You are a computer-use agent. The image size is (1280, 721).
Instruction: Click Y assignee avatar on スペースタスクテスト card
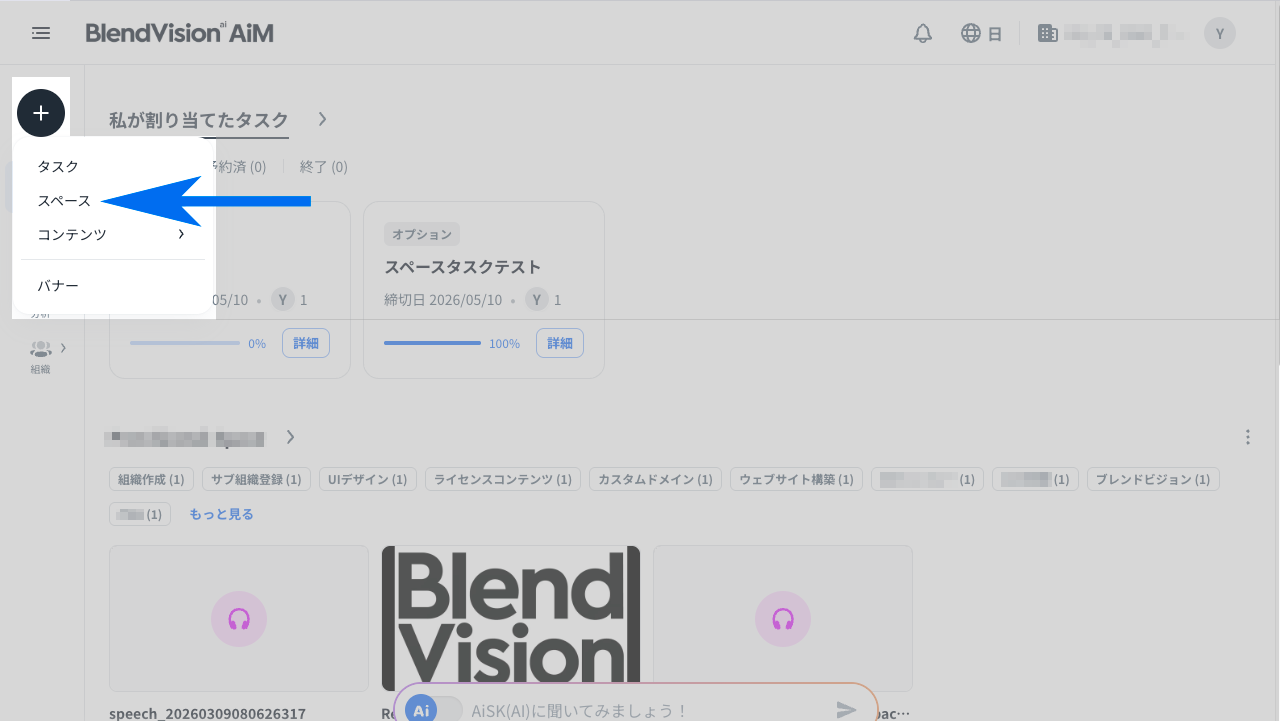tap(537, 300)
